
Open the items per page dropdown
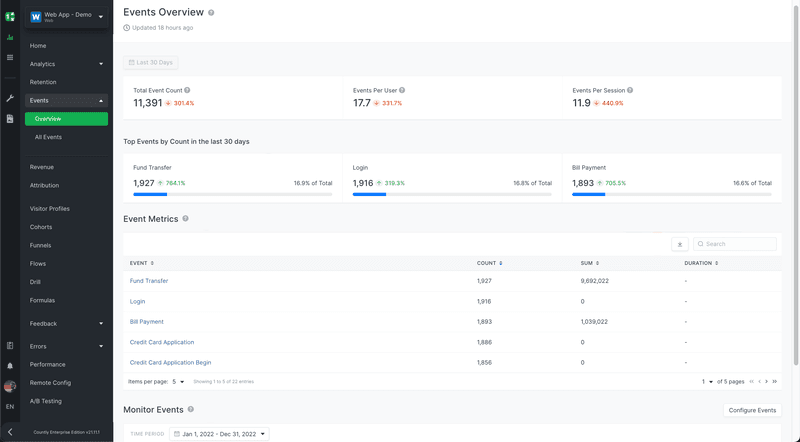point(177,382)
